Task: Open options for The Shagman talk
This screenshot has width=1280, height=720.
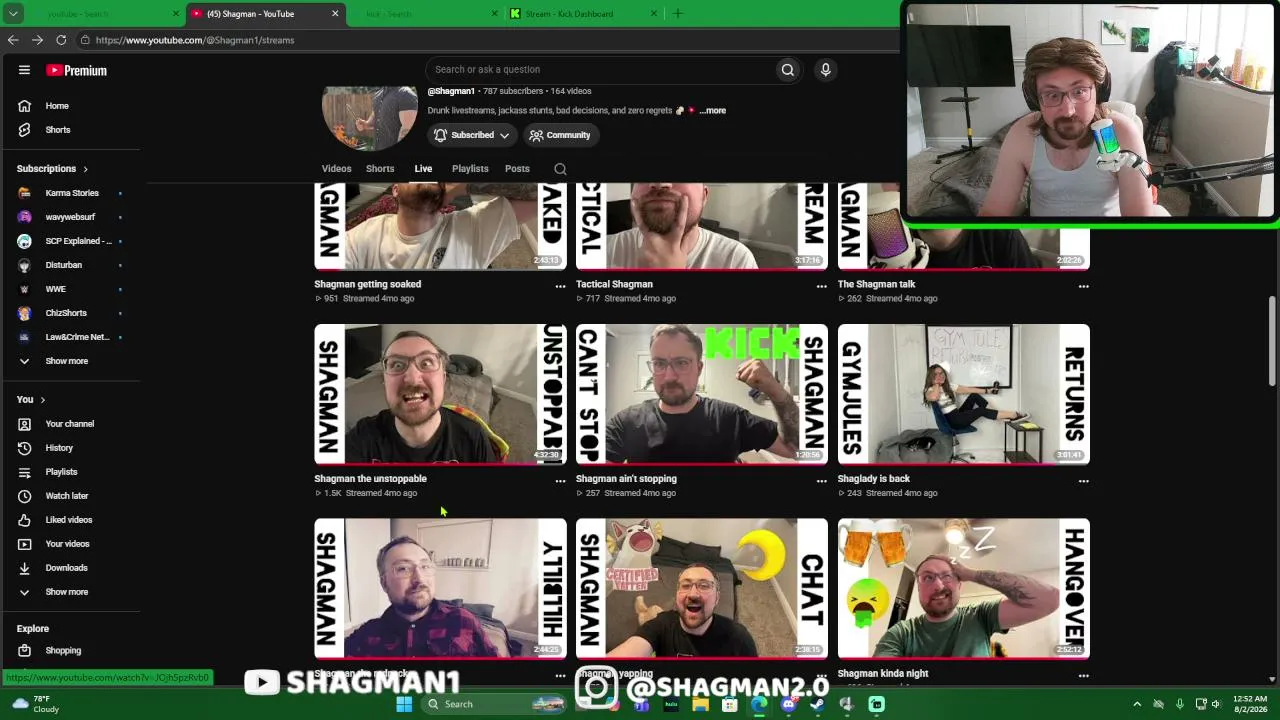Action: (1083, 286)
